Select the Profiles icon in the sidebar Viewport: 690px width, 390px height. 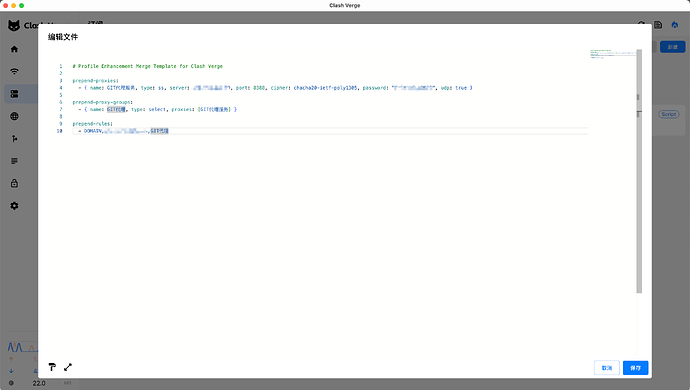click(x=15, y=94)
